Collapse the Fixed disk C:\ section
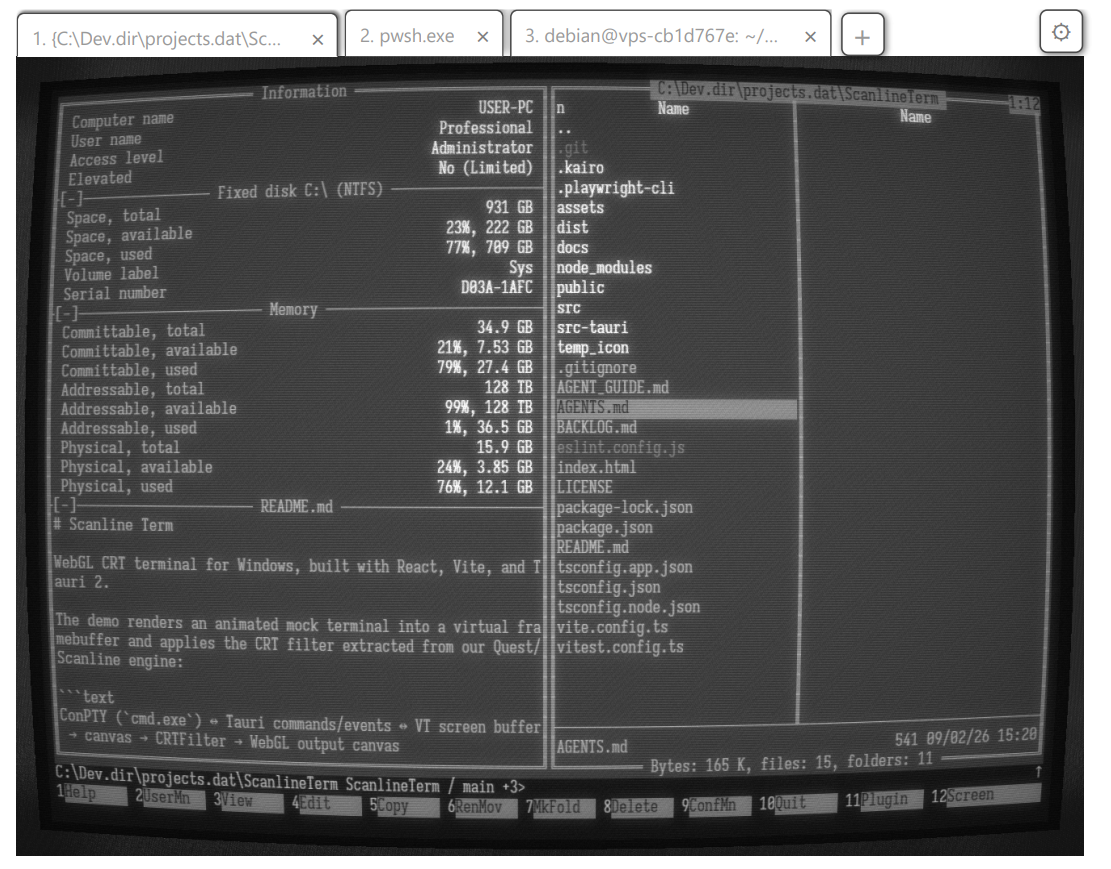Image resolution: width=1111 pixels, height=869 pixels. (x=71, y=199)
